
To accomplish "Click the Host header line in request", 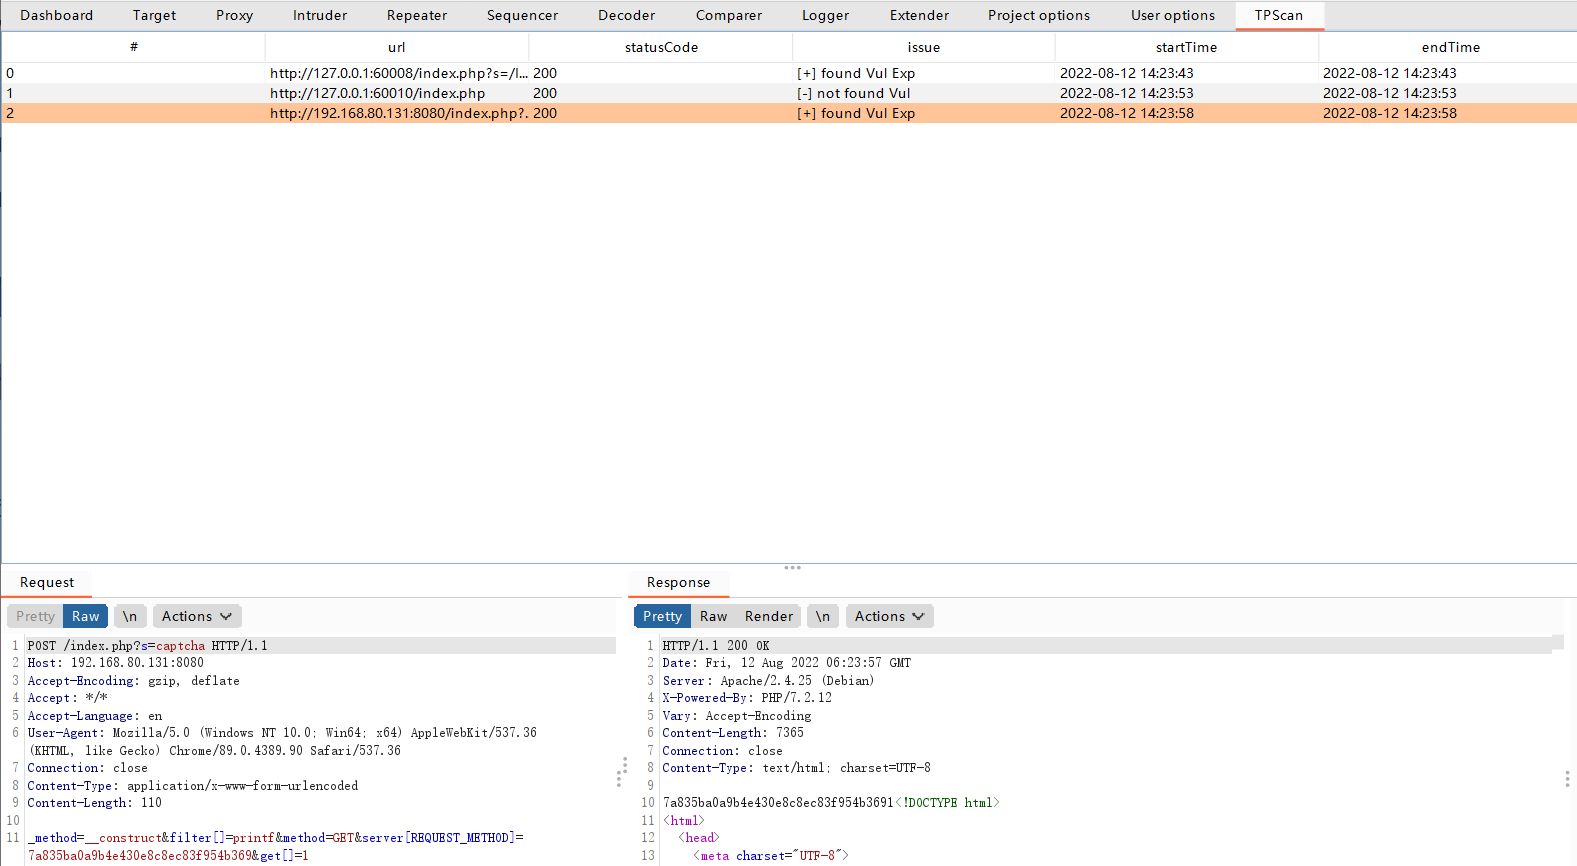I will 115,663.
